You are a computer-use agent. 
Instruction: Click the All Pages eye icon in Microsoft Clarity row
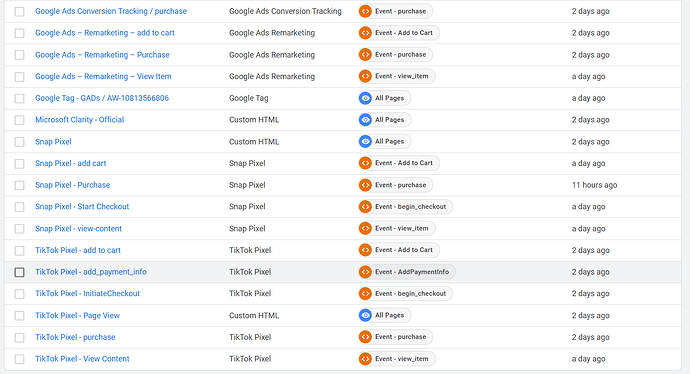[x=365, y=120]
